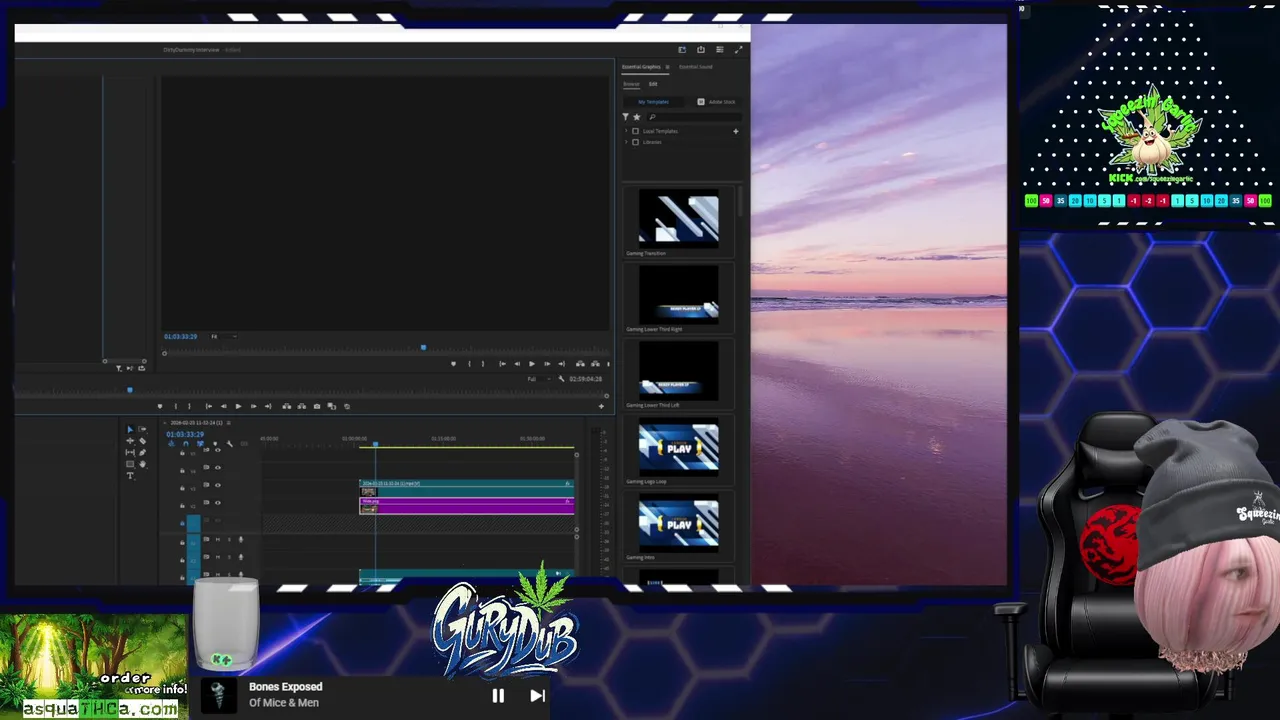The height and width of the screenshot is (720, 1280).
Task: Select the Track Select Forward tool
Action: (142, 429)
